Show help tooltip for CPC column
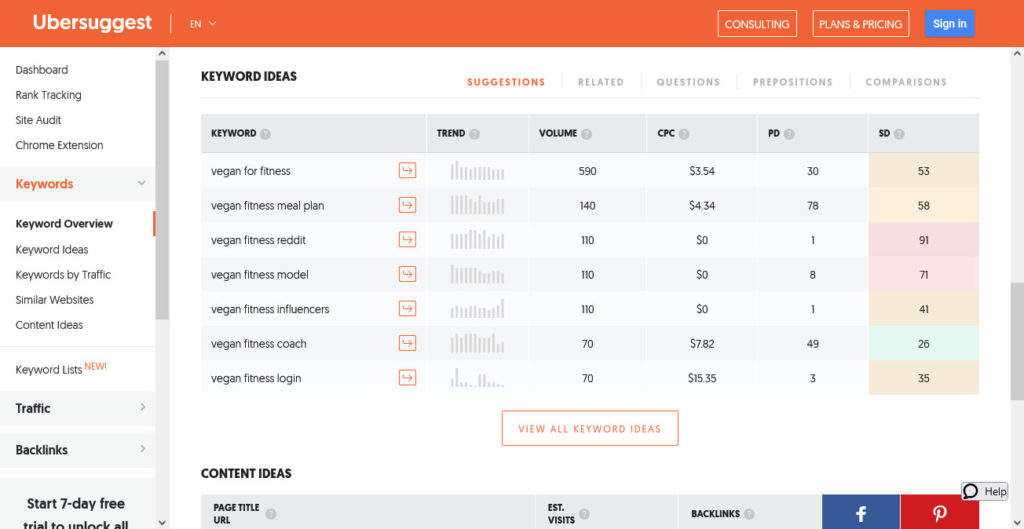Image resolution: width=1024 pixels, height=529 pixels. [684, 134]
